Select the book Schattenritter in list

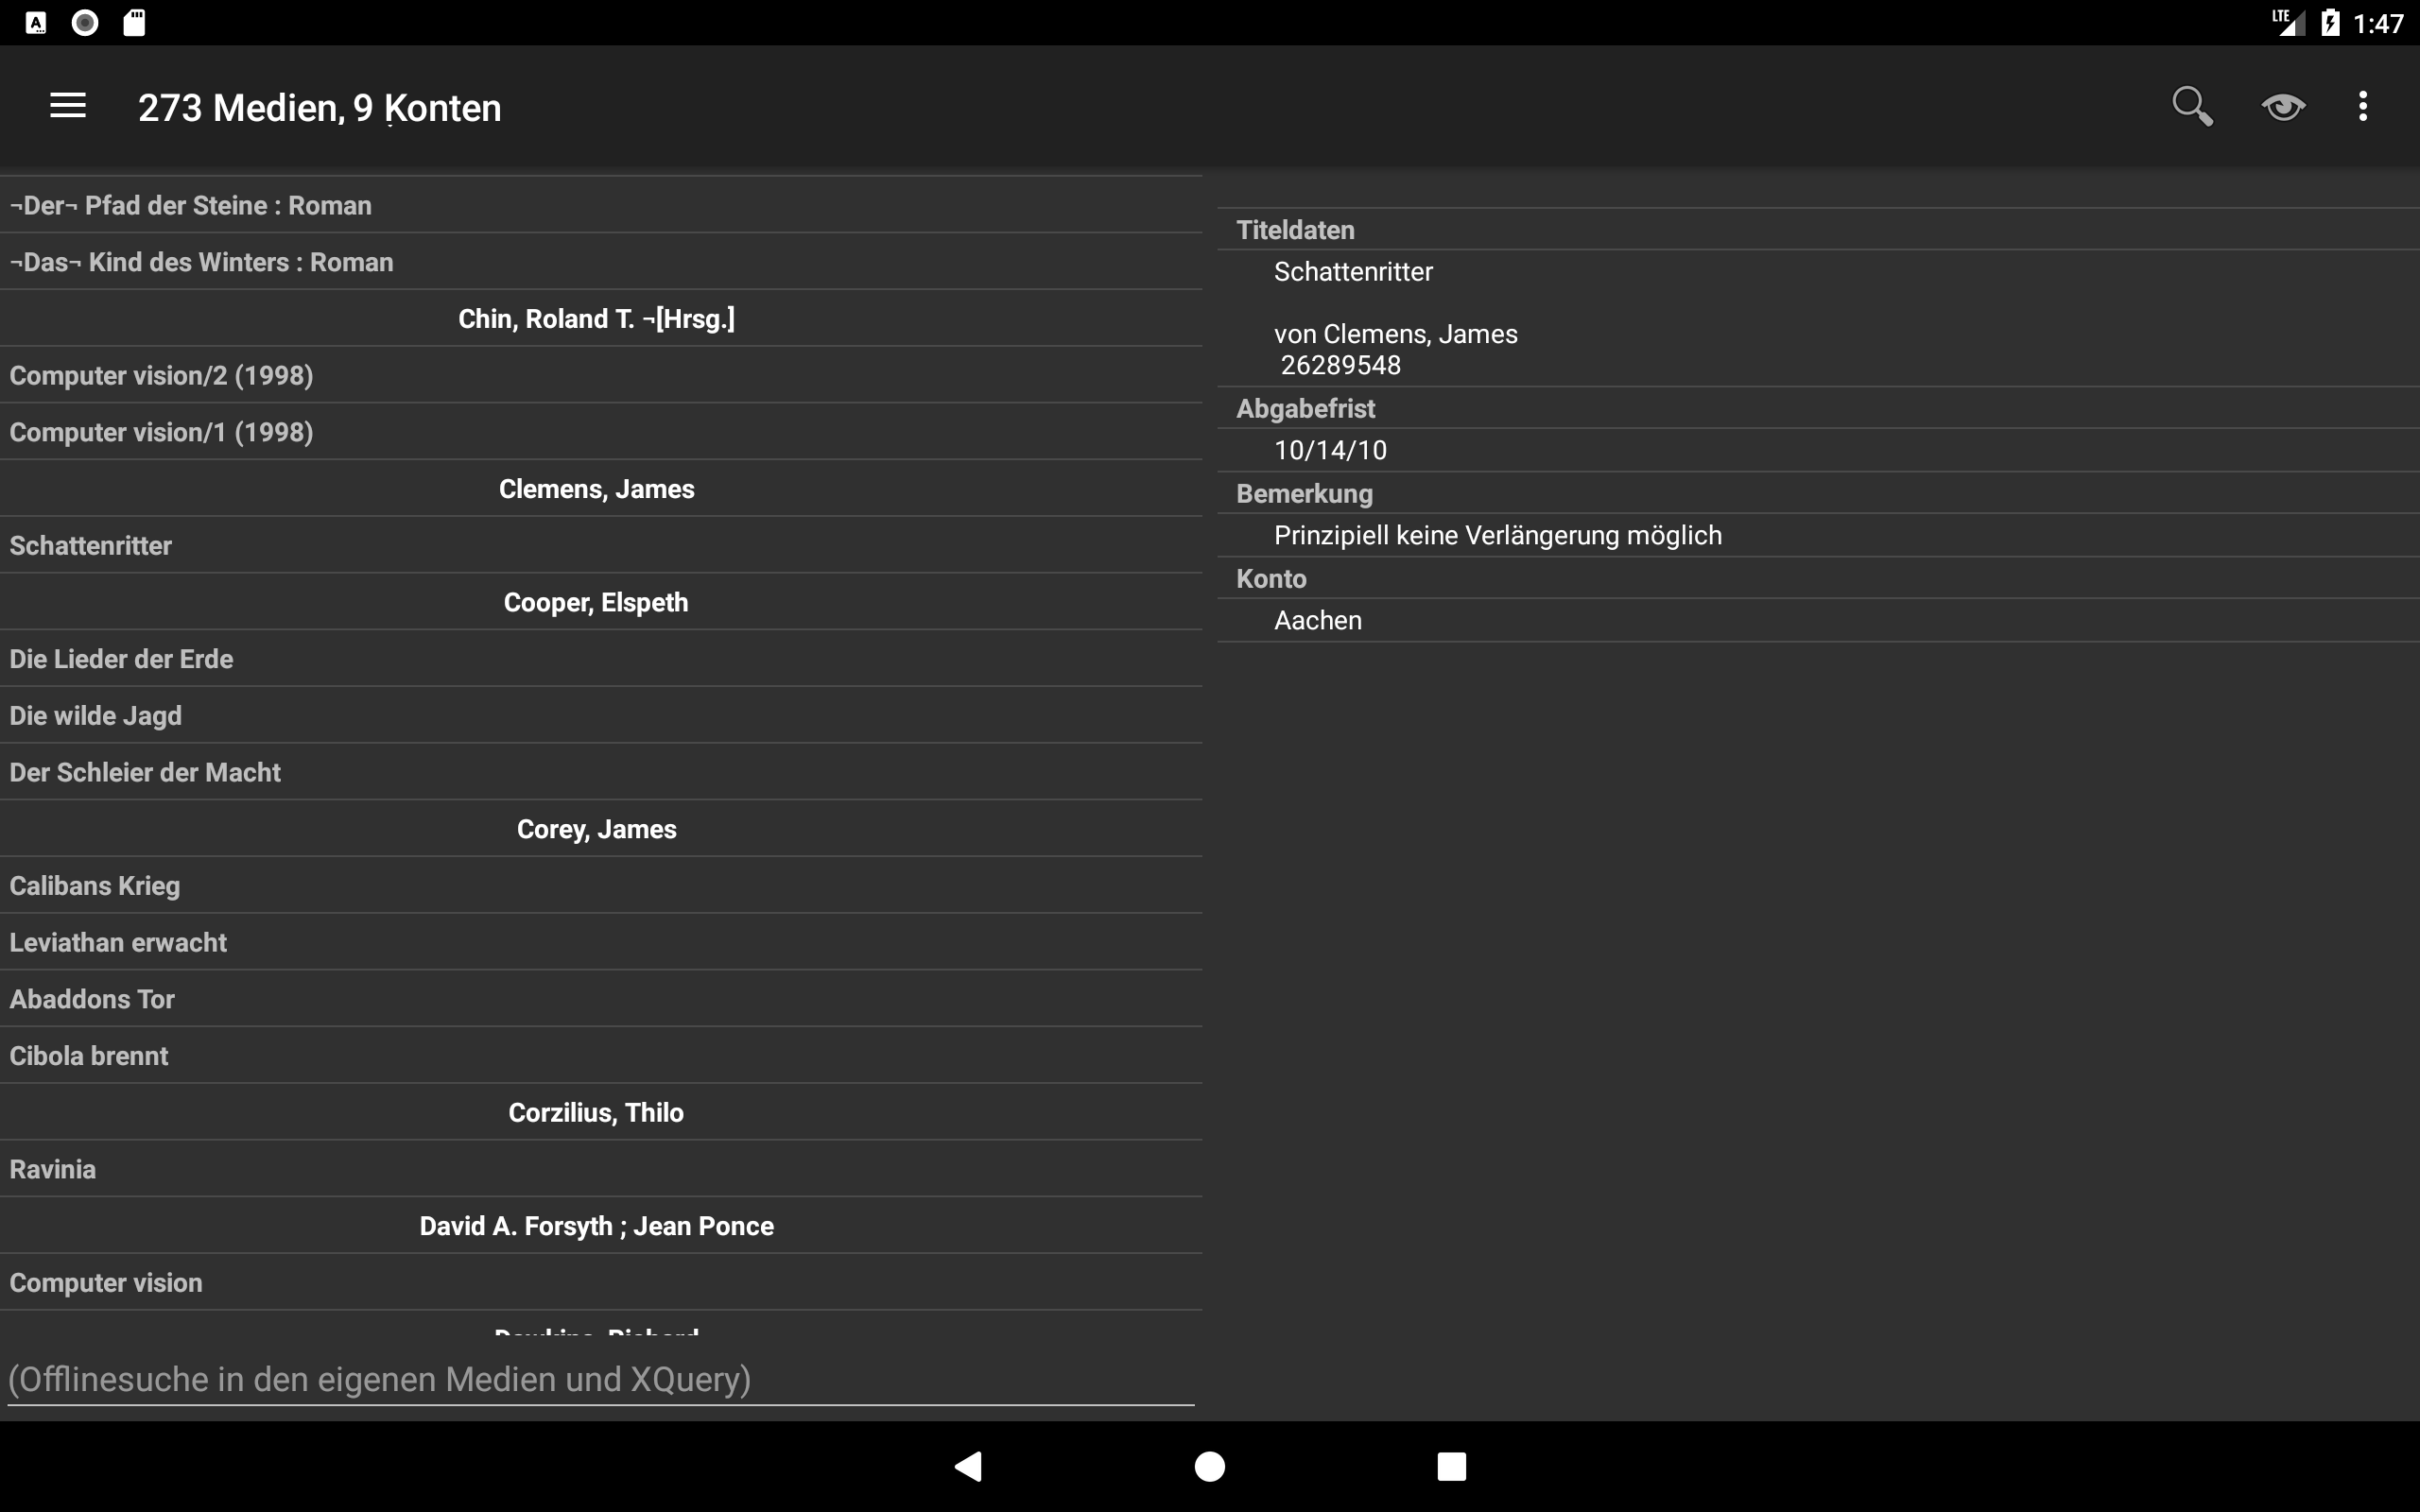tap(92, 546)
